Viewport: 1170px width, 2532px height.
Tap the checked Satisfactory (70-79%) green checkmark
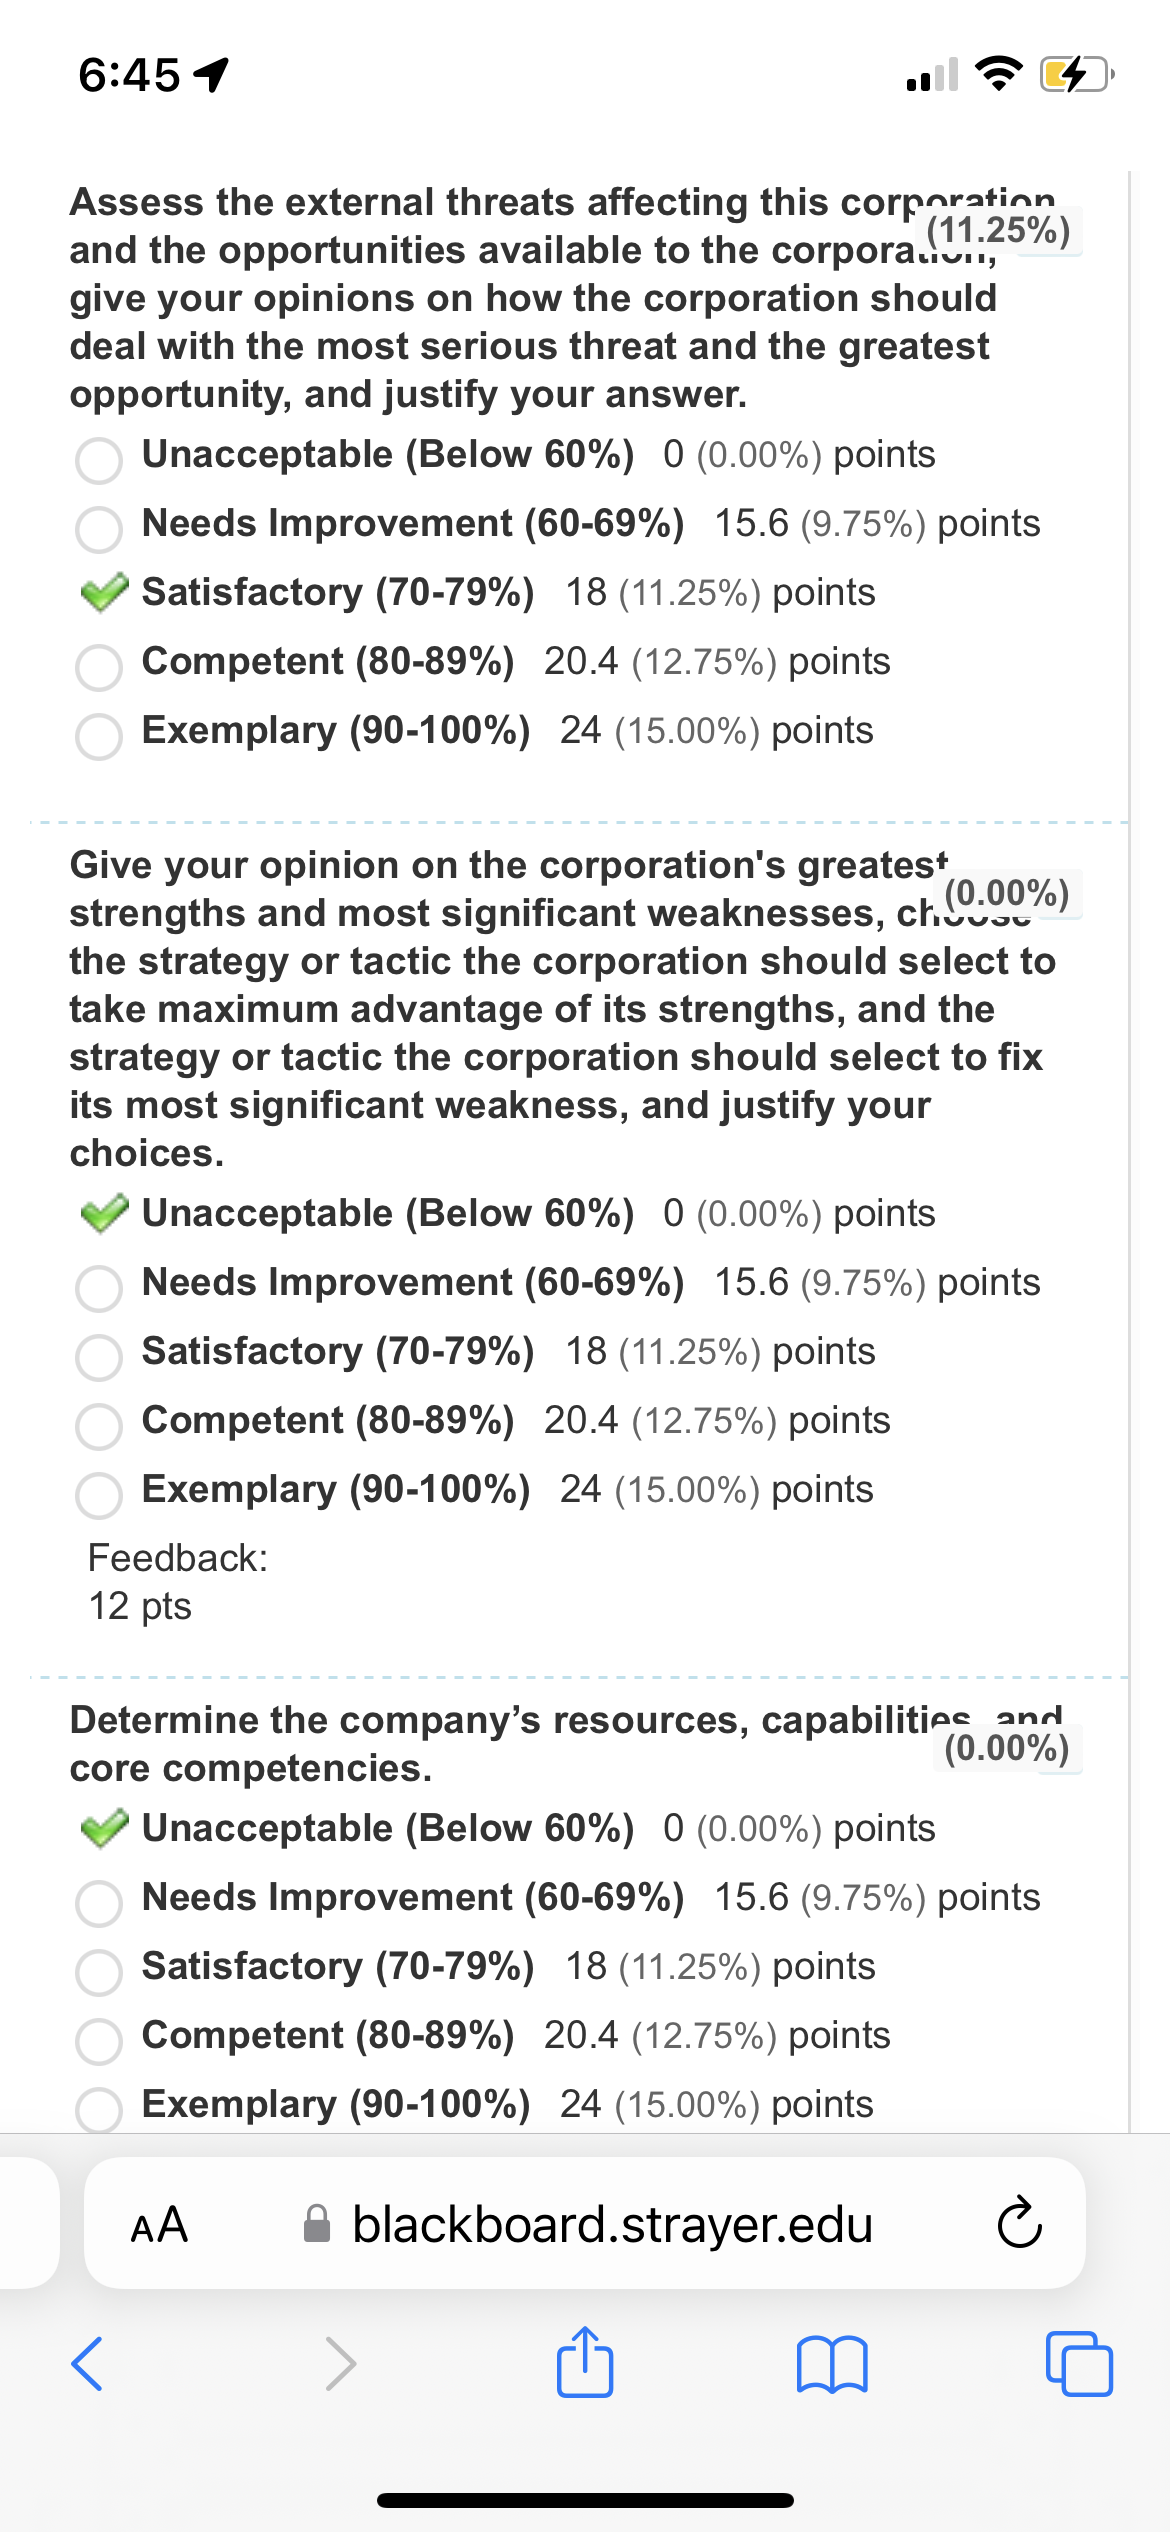(x=104, y=592)
